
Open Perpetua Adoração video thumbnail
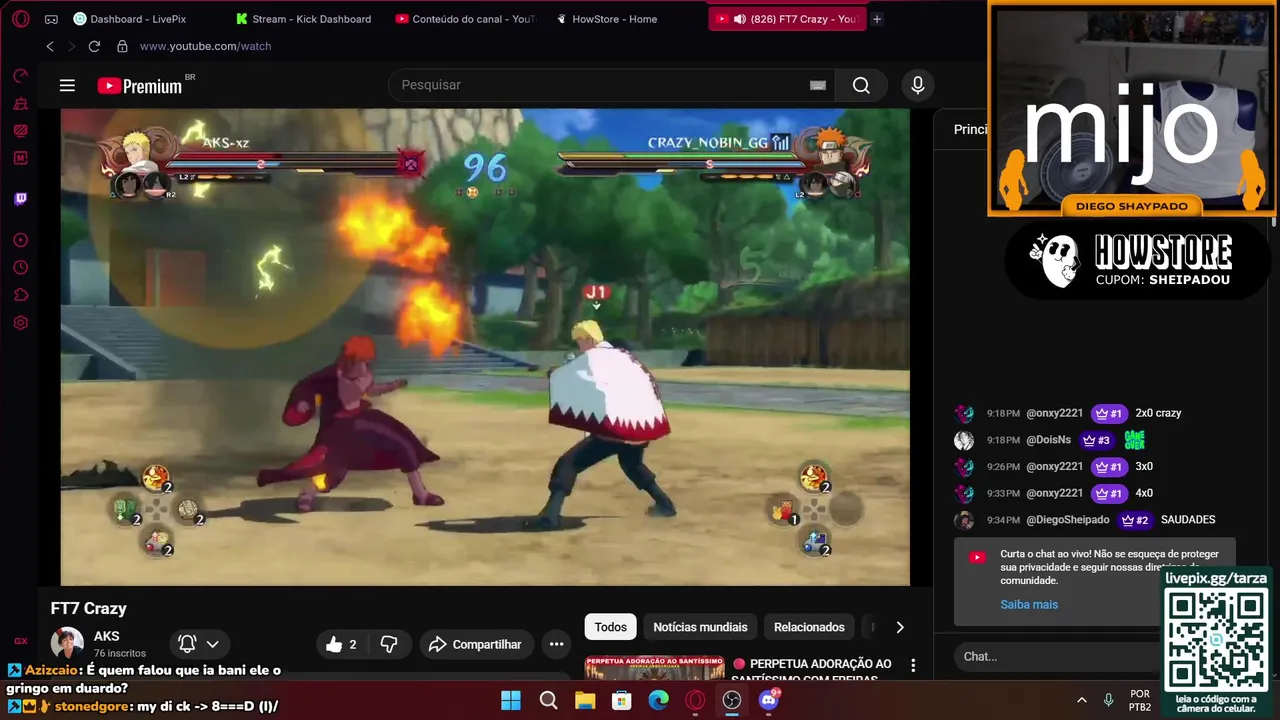click(x=655, y=669)
